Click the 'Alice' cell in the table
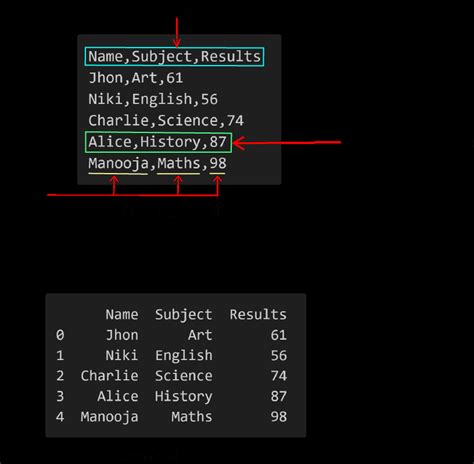Viewport: 474px width, 464px height. pyautogui.click(x=118, y=396)
